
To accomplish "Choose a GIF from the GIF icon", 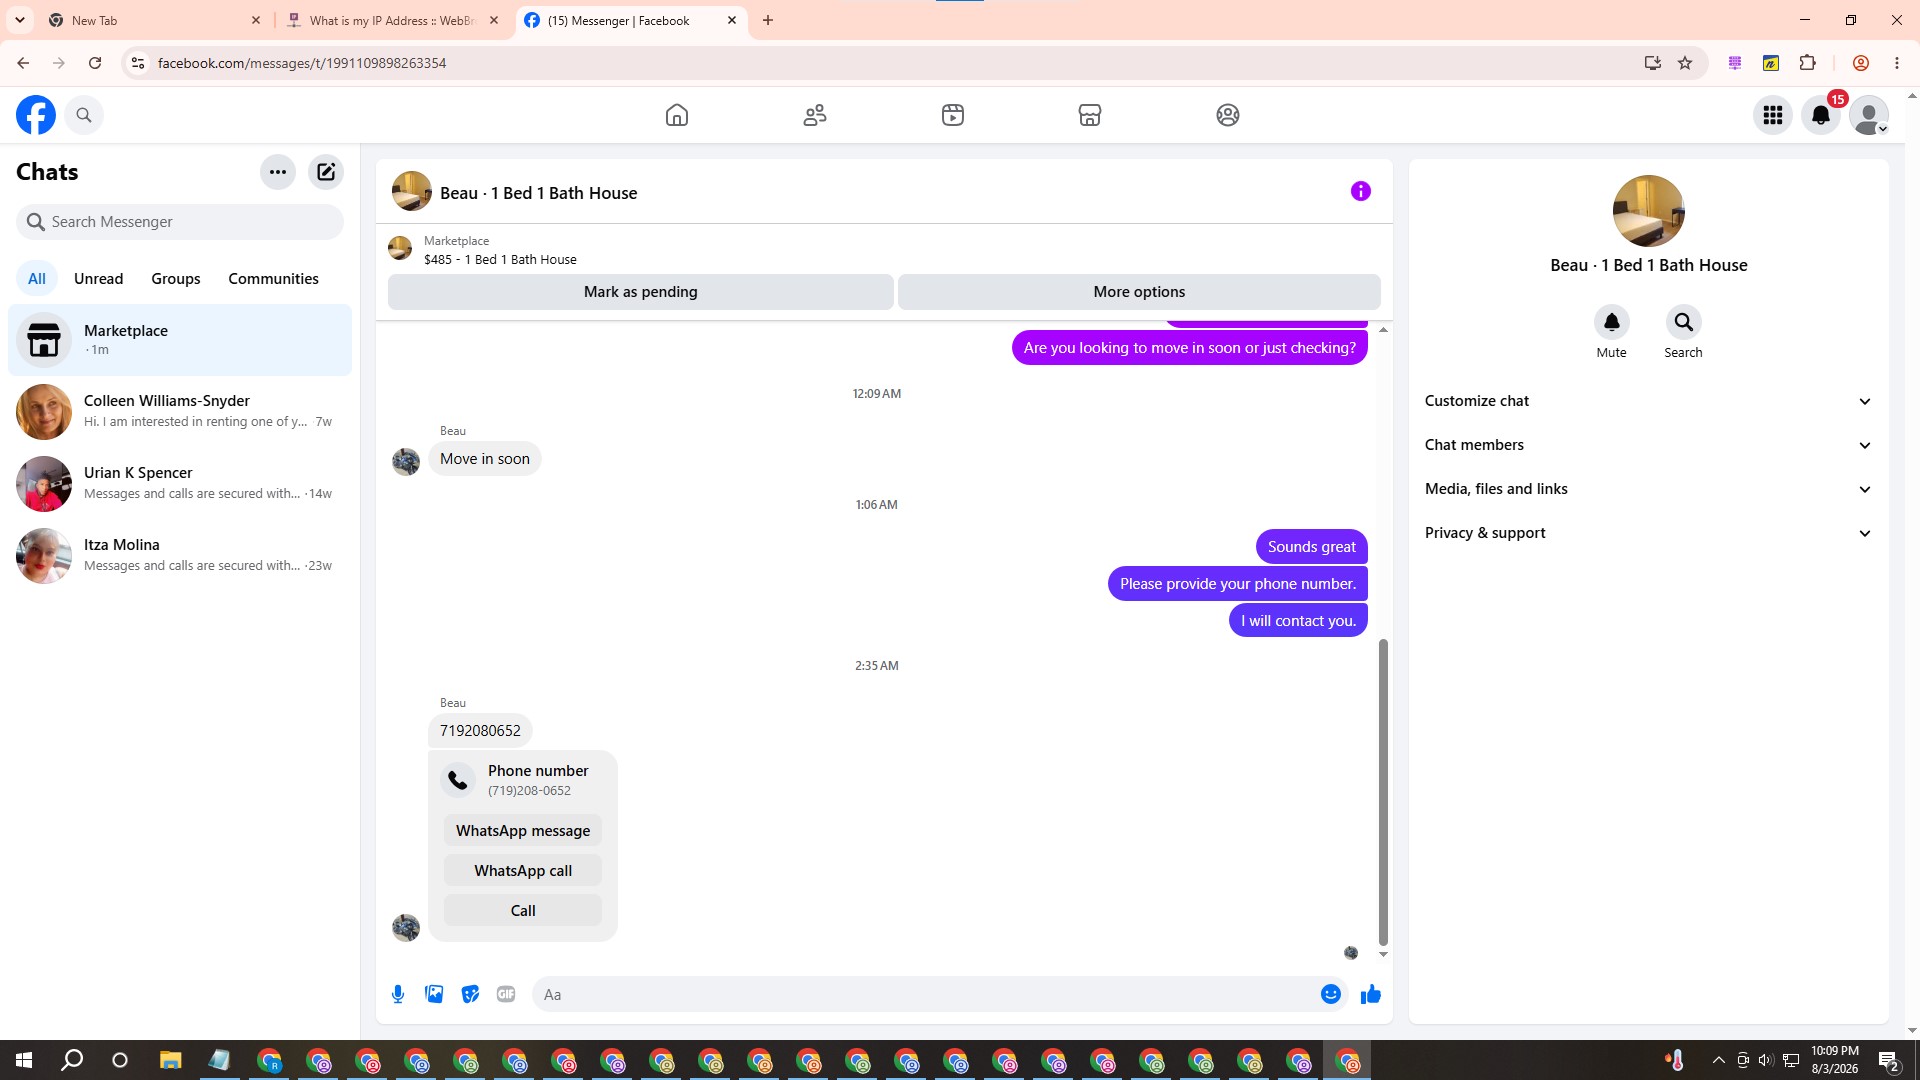I will click(x=506, y=994).
